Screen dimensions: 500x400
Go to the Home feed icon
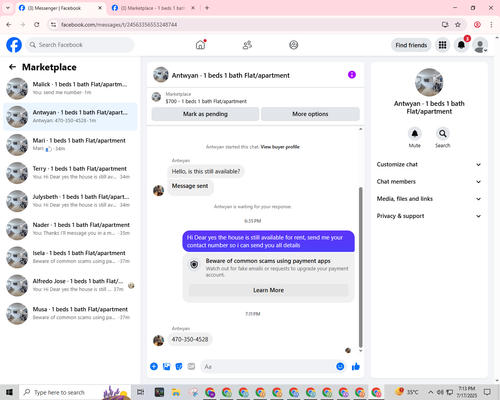tap(200, 45)
